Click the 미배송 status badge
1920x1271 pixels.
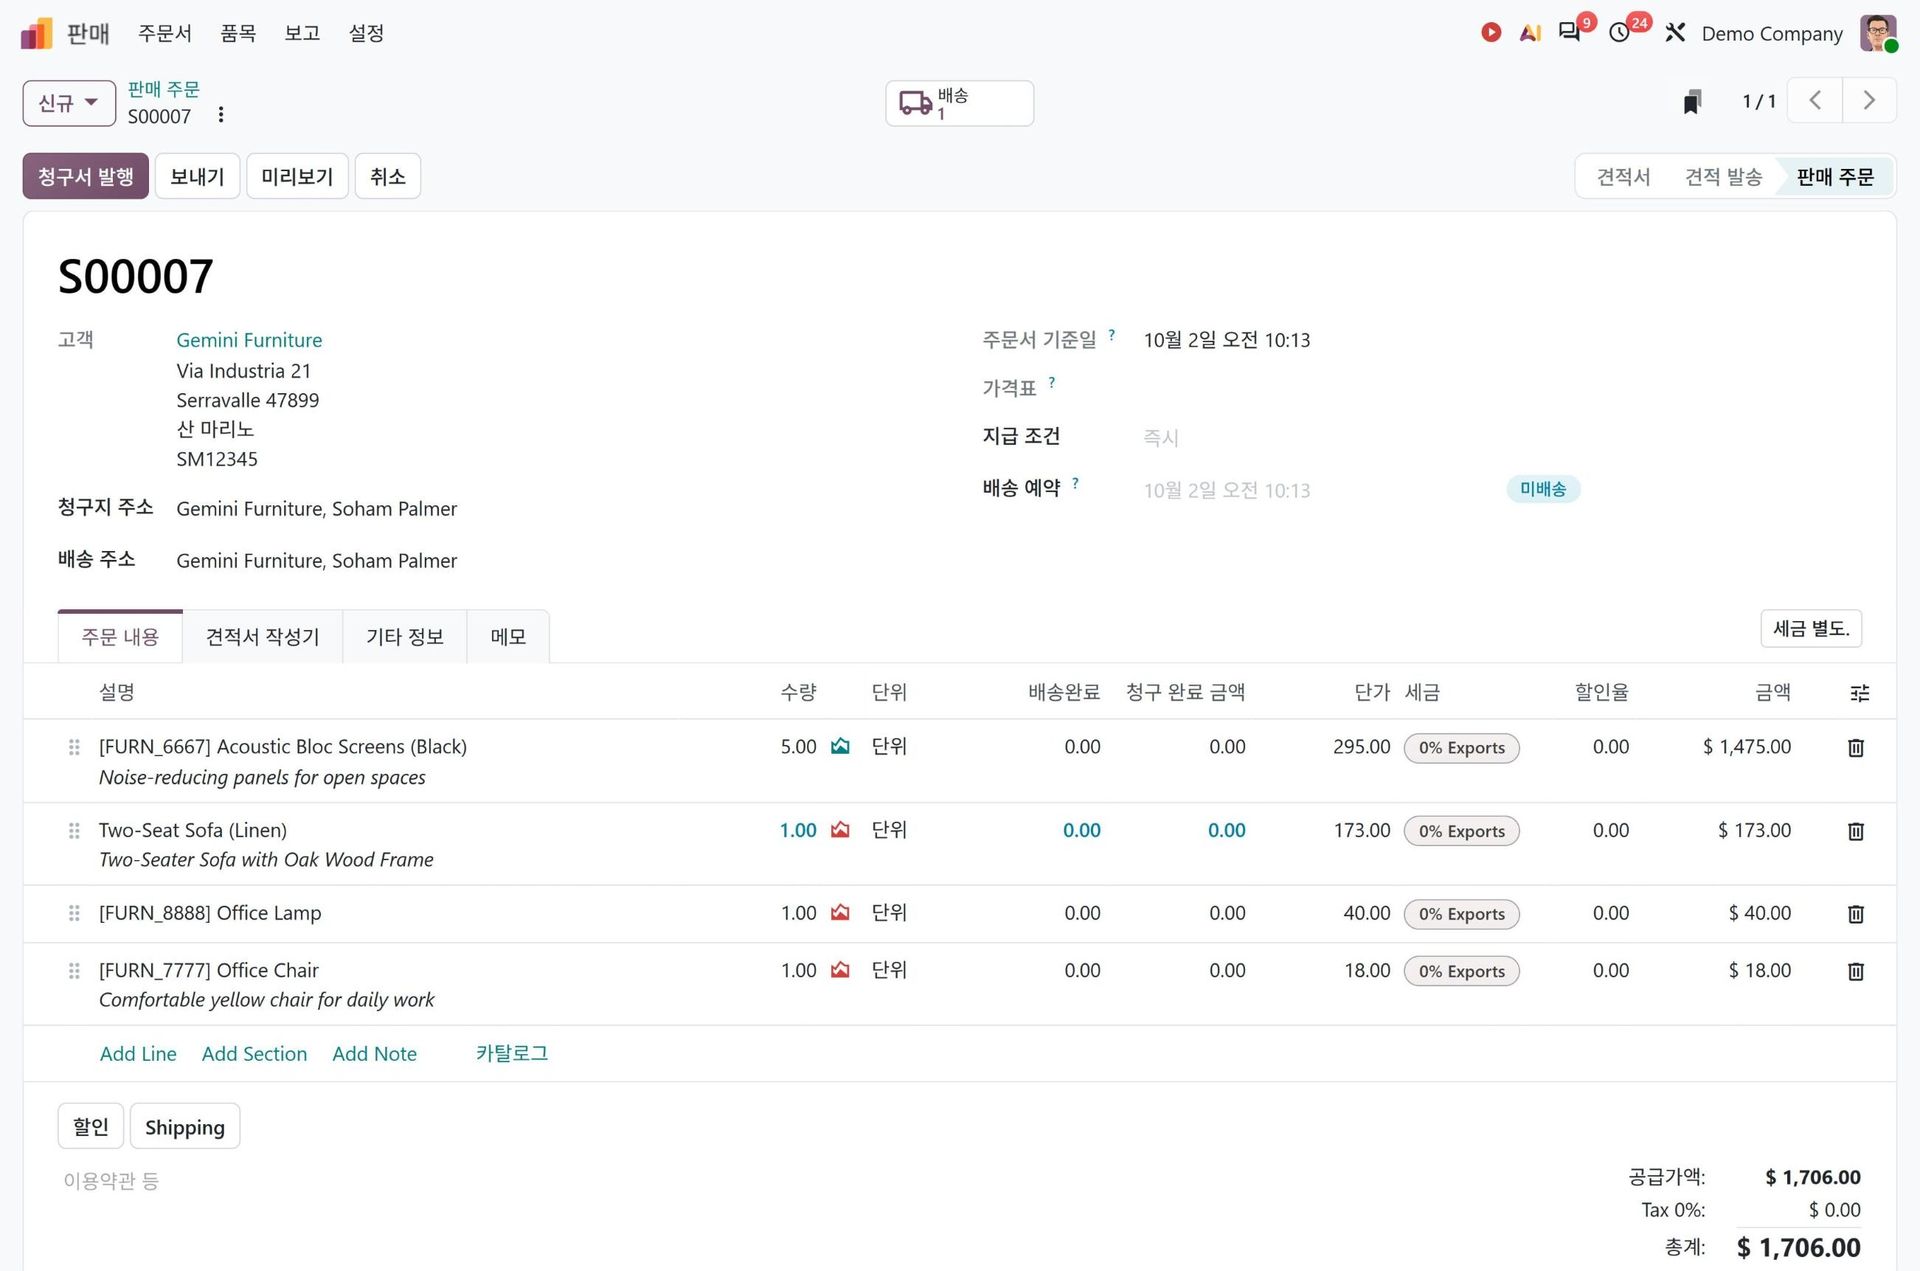click(x=1543, y=489)
